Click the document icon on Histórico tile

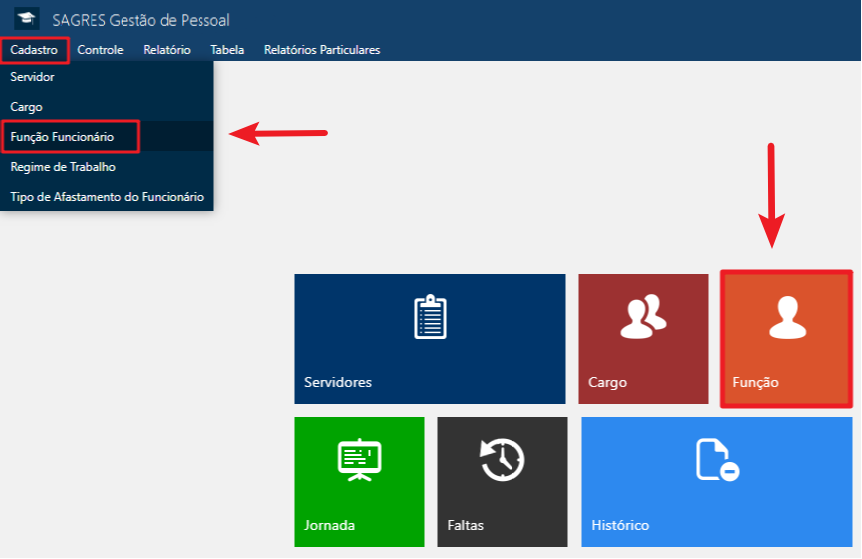[716, 460]
